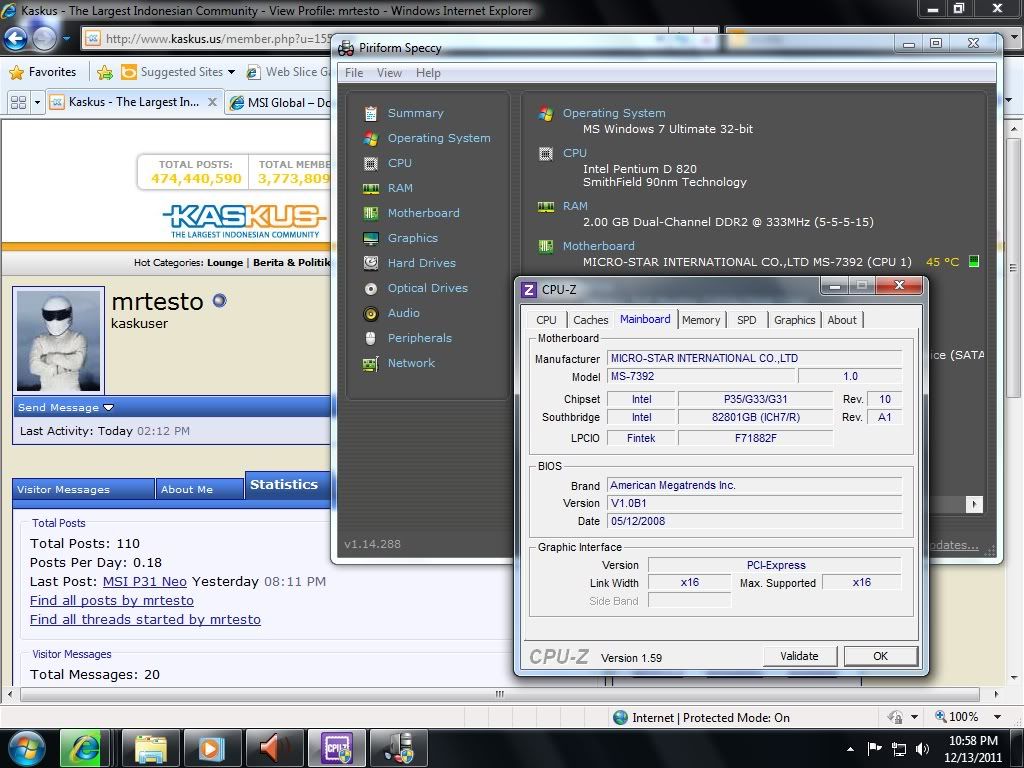This screenshot has height=768, width=1024.
Task: Open Audio speaker icon in Speccy sidebar
Action: (371, 313)
